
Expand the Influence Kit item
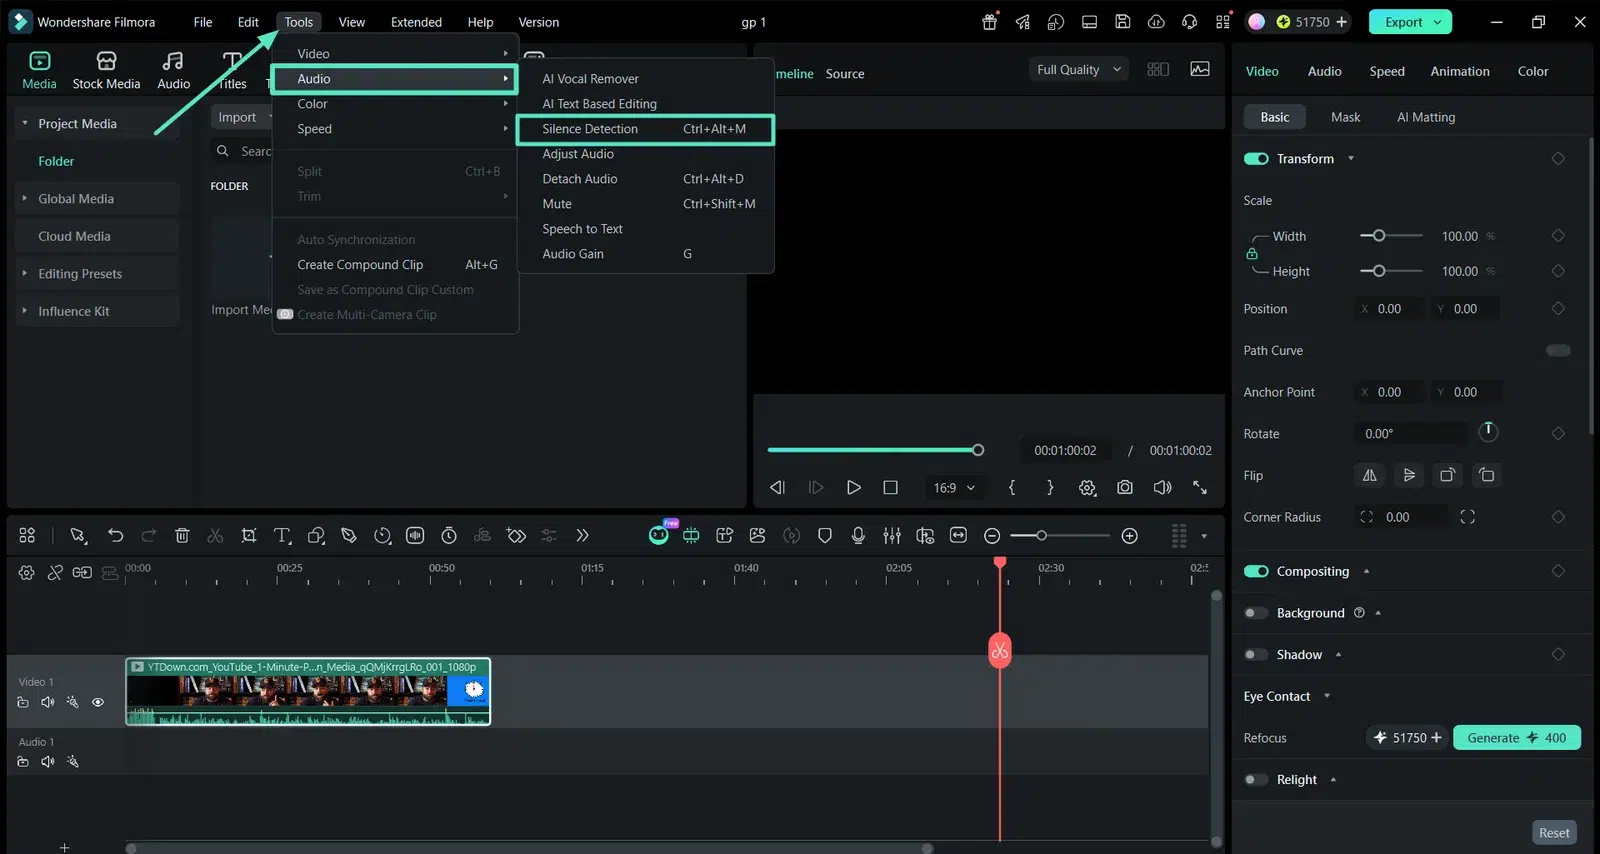pyautogui.click(x=25, y=311)
